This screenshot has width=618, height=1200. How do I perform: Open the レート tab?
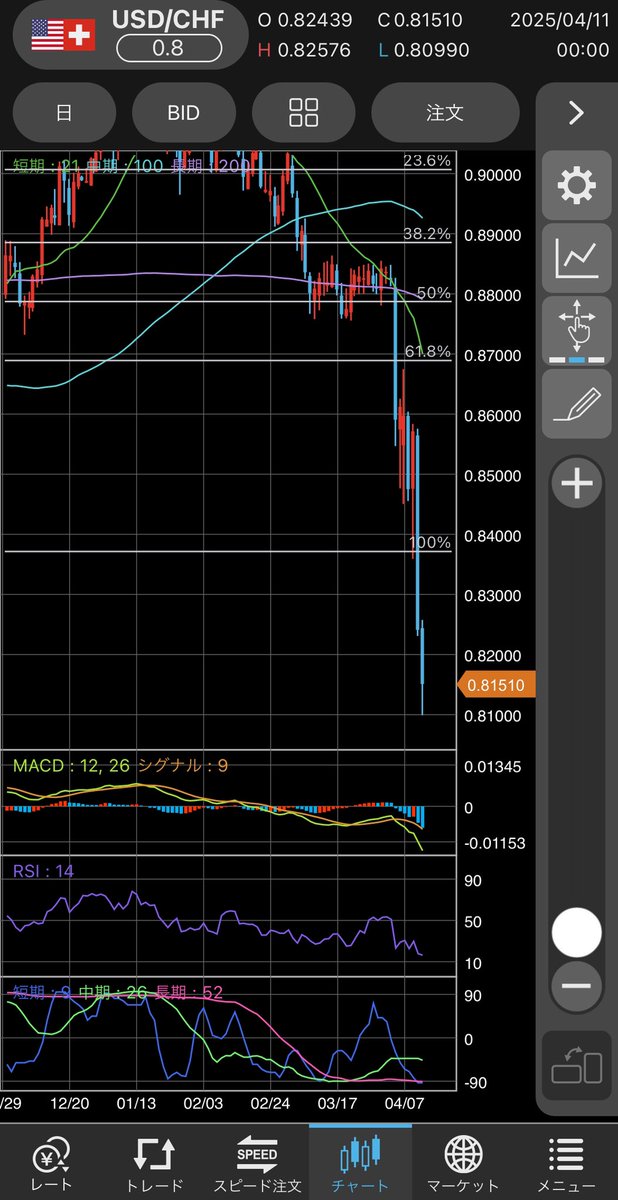tap(51, 1162)
